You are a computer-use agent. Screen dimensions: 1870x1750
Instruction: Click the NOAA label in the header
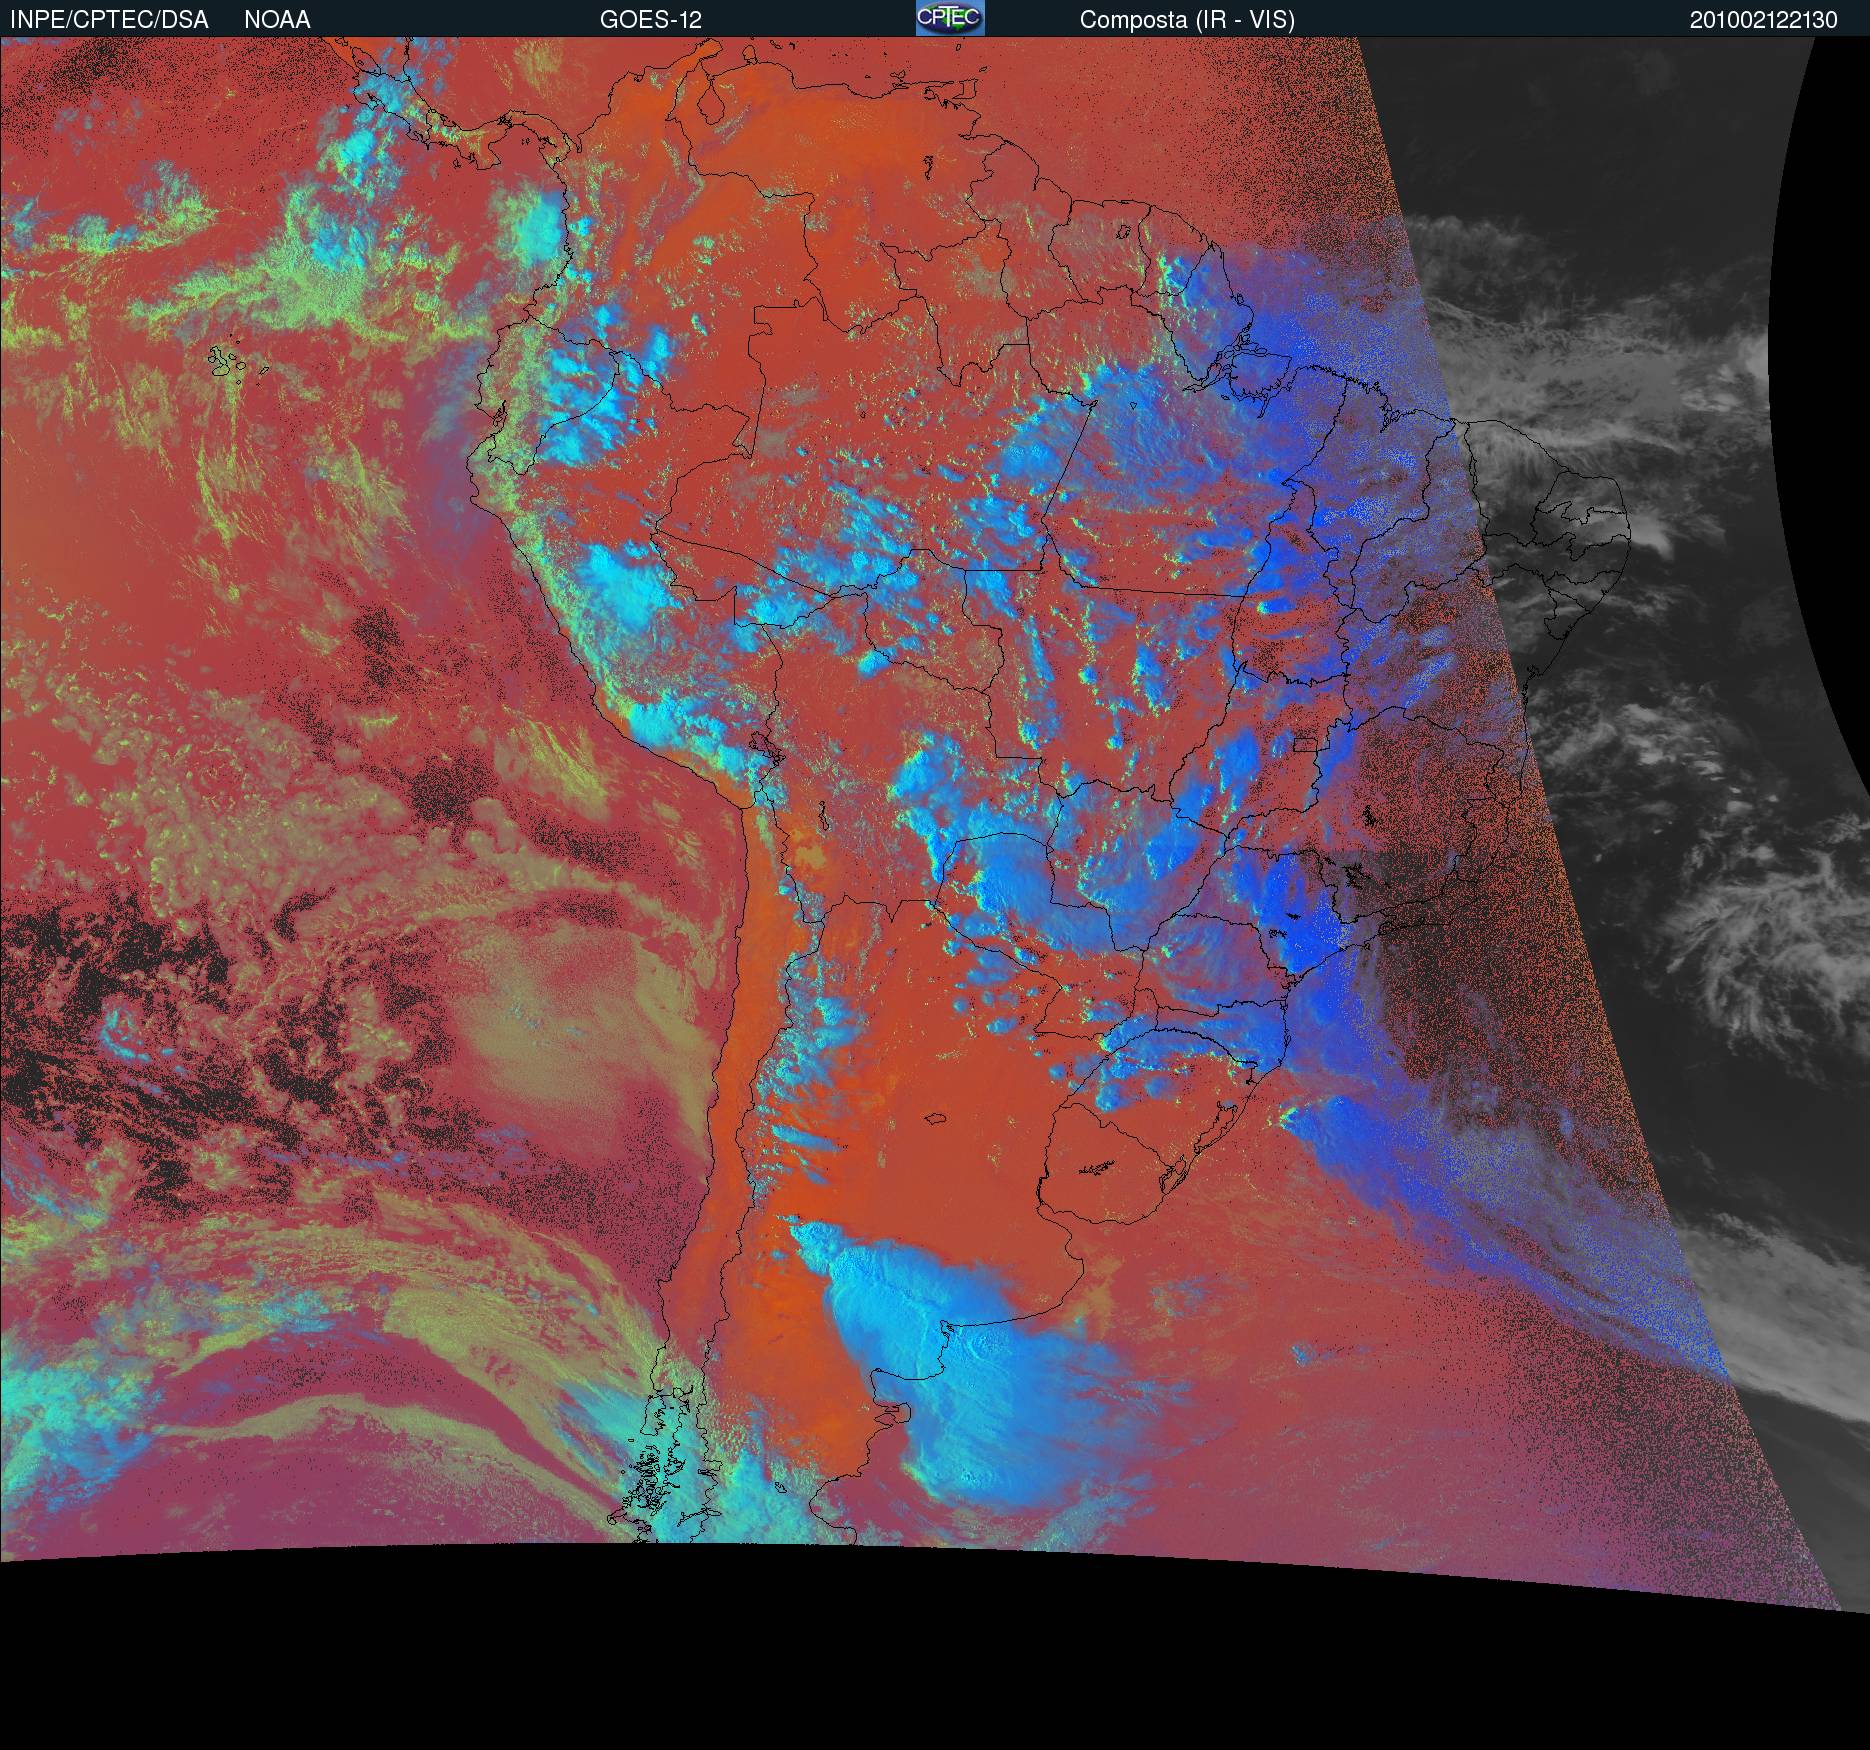coord(277,20)
